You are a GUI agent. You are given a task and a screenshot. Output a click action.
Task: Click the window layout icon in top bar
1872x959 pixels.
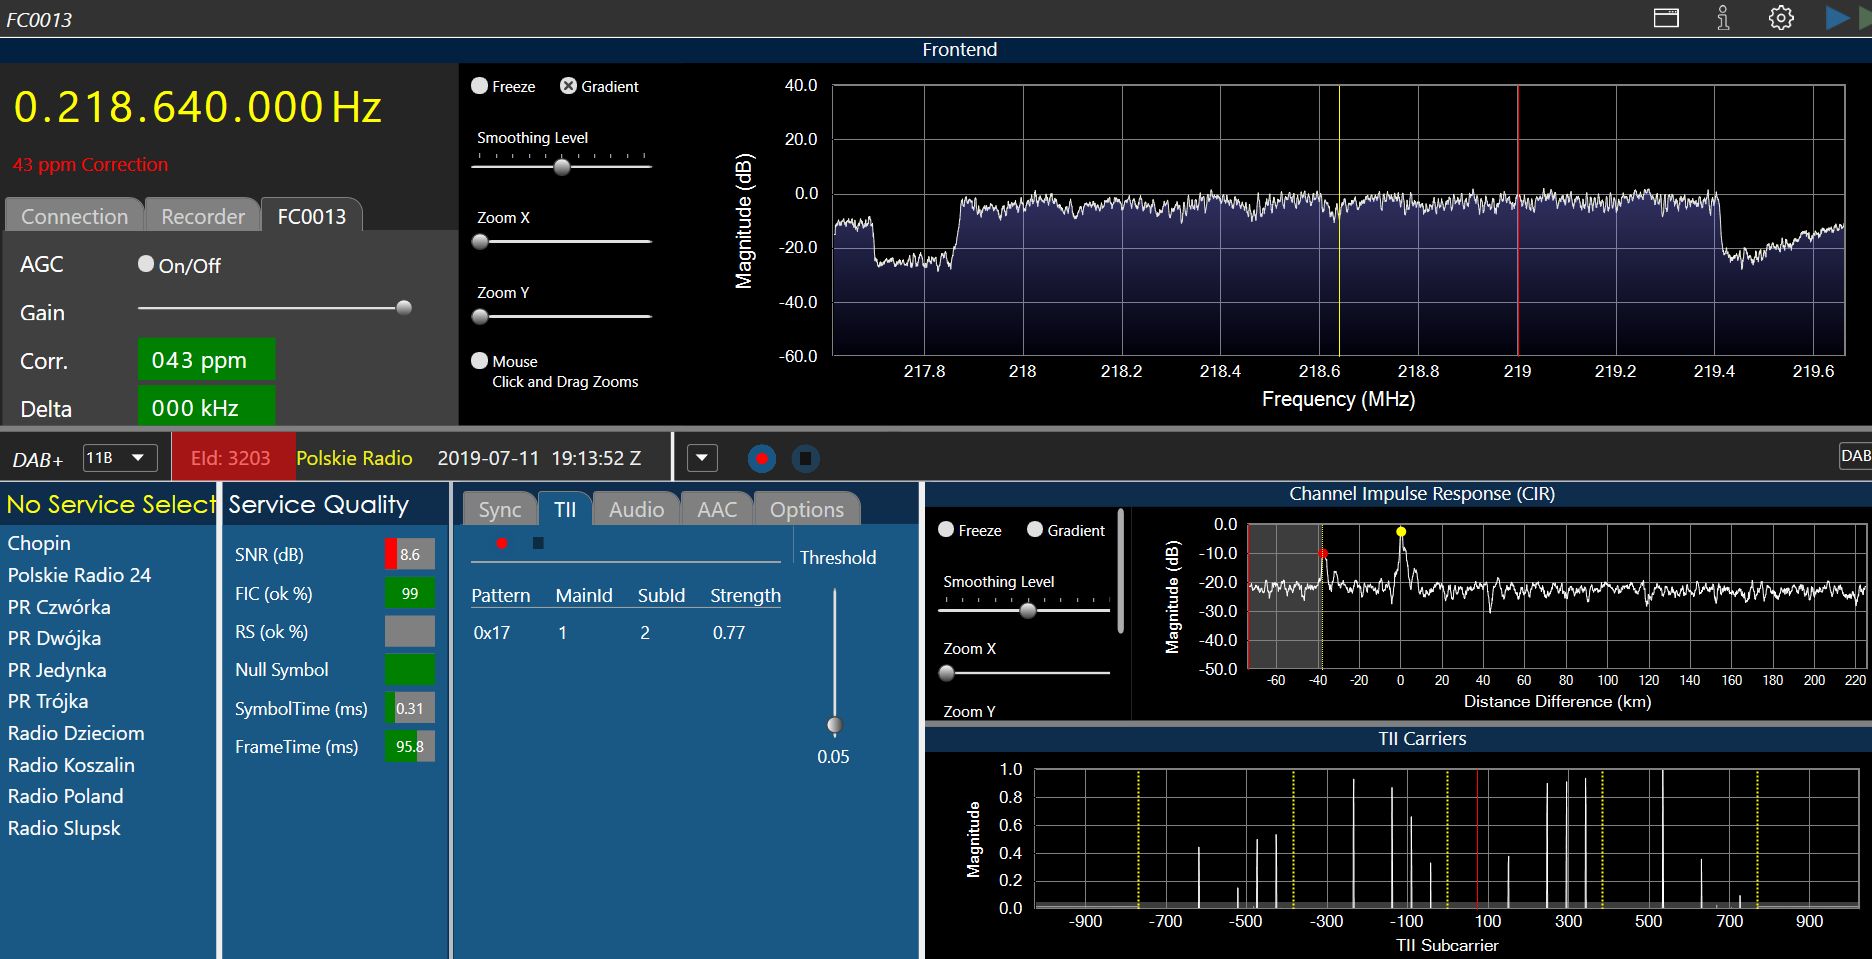[1666, 18]
